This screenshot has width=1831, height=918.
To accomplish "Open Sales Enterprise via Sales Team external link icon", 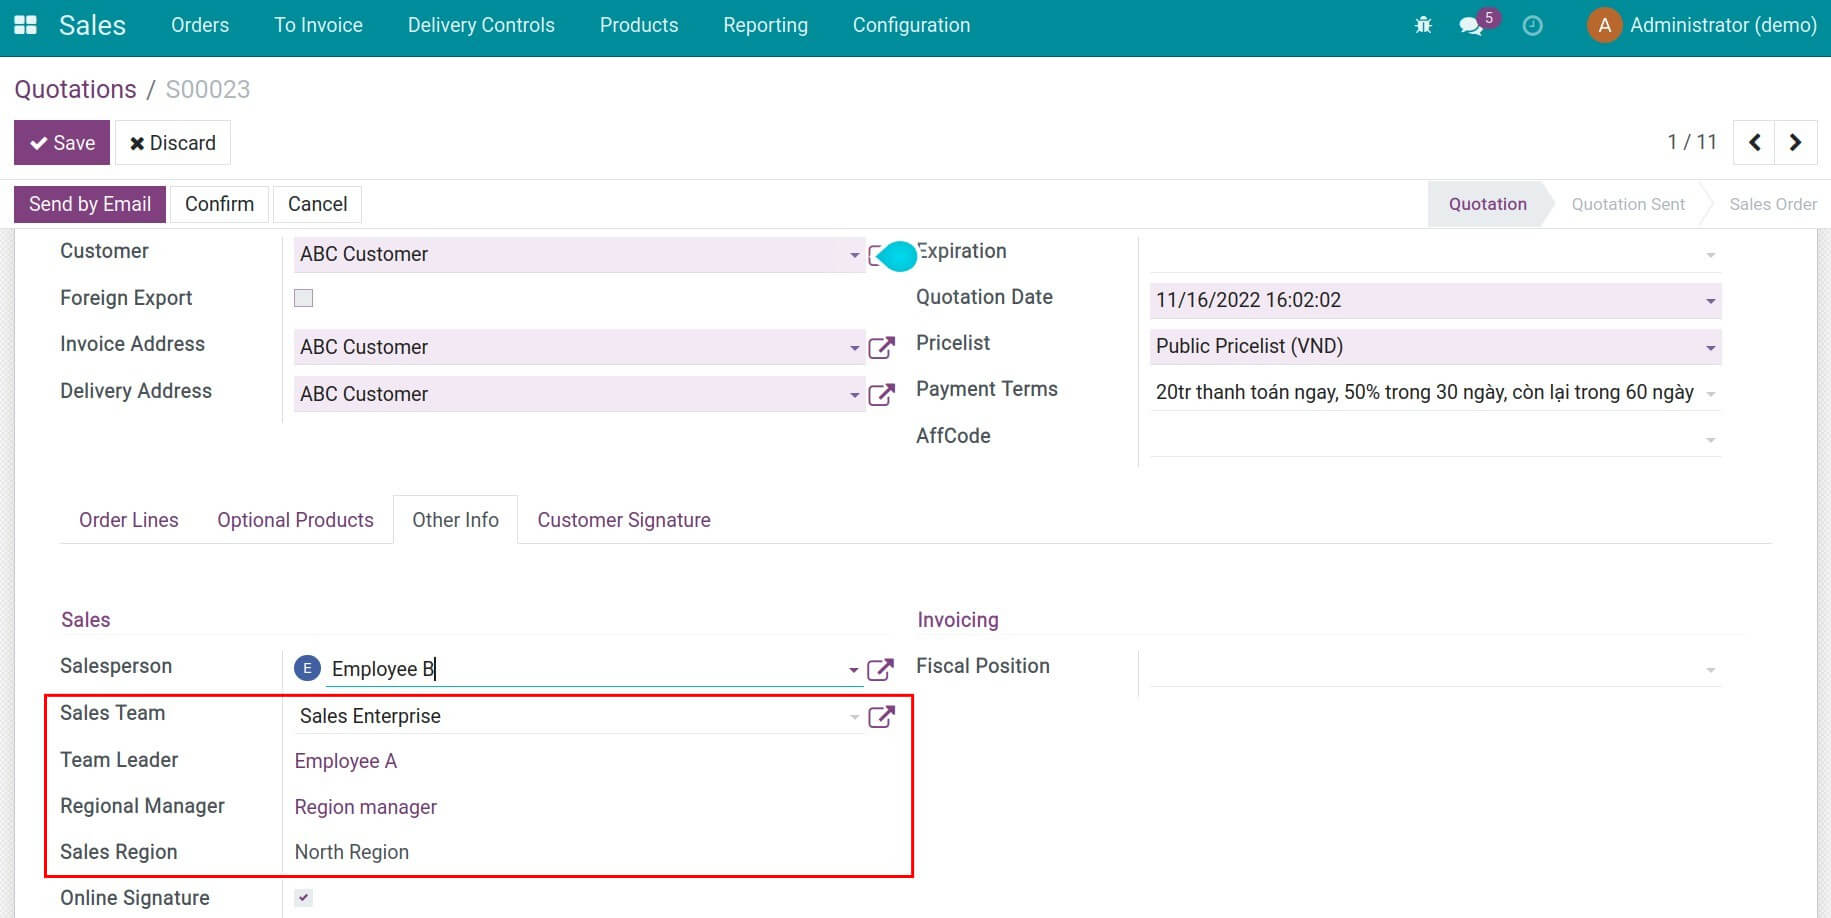I will coord(881,716).
